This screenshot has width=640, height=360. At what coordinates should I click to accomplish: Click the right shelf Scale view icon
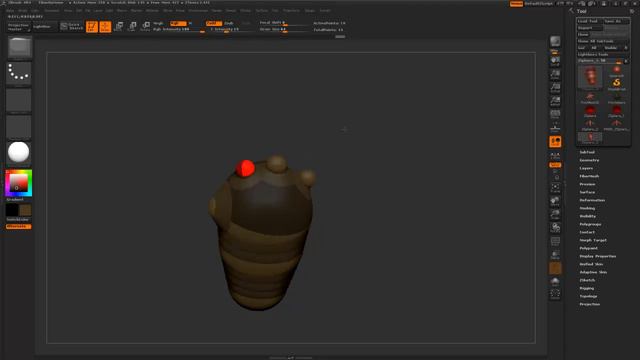(555, 214)
